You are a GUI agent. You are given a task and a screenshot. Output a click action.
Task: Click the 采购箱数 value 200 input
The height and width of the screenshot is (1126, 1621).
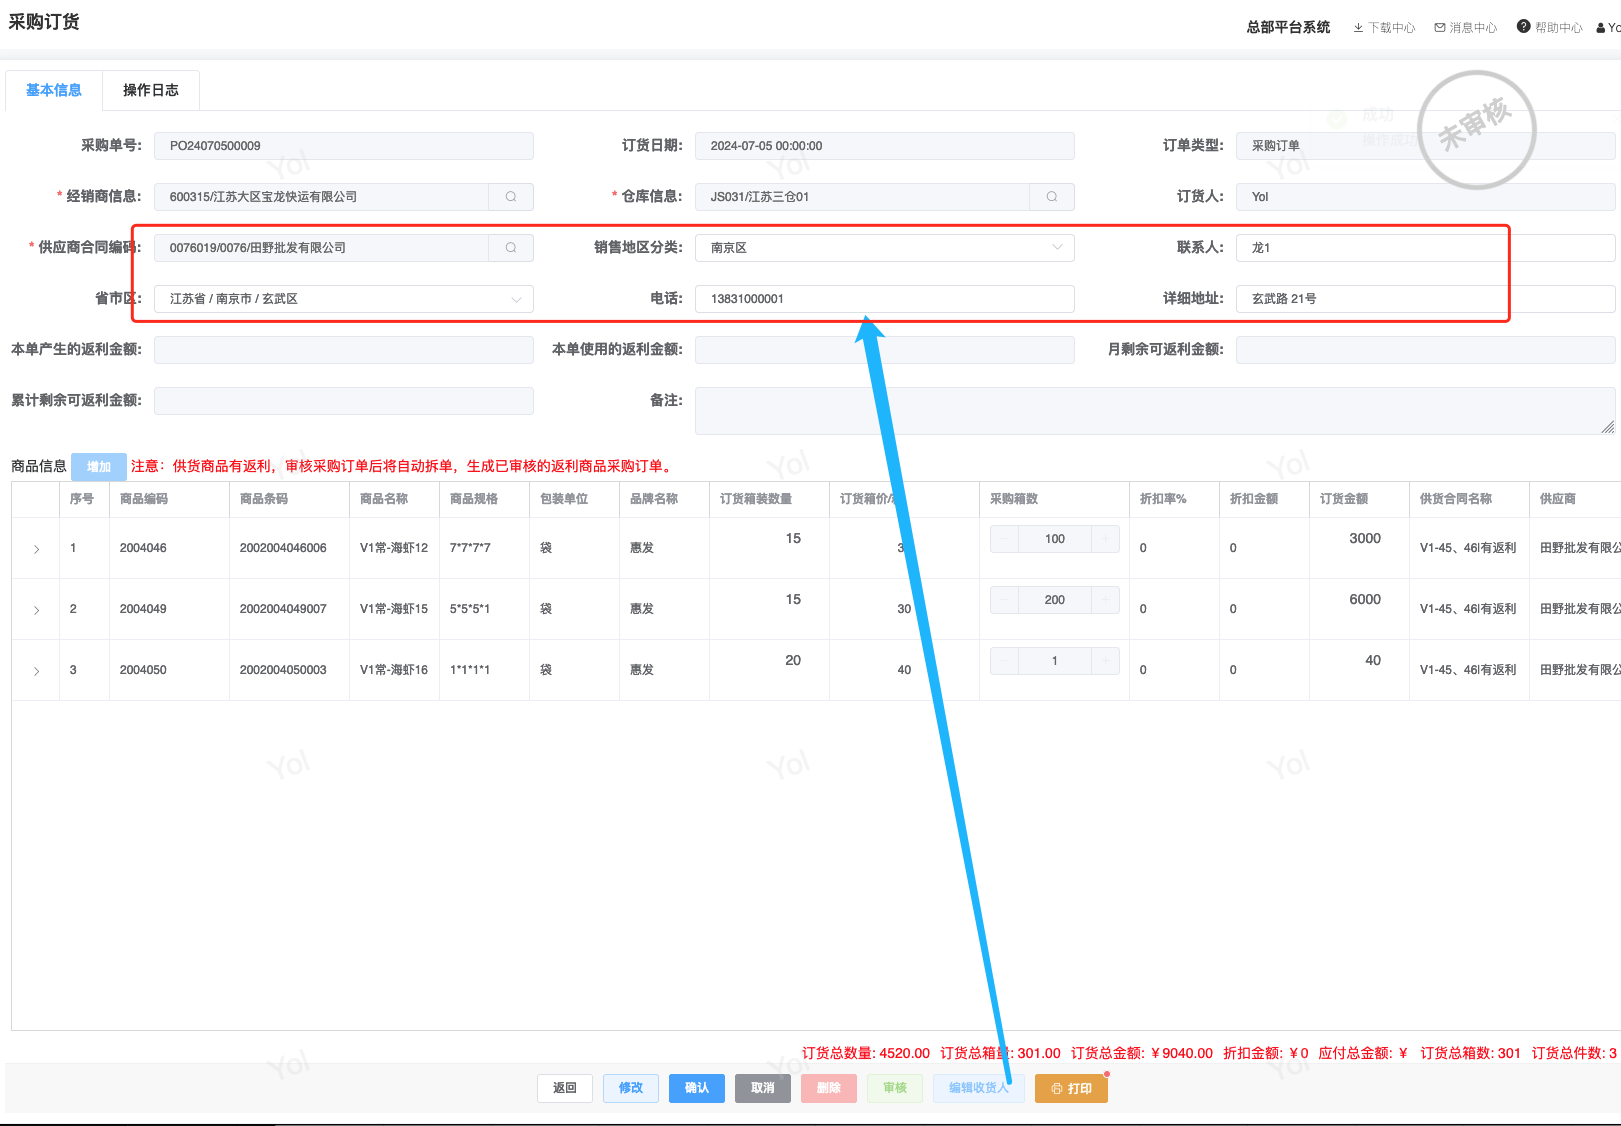click(x=1055, y=600)
